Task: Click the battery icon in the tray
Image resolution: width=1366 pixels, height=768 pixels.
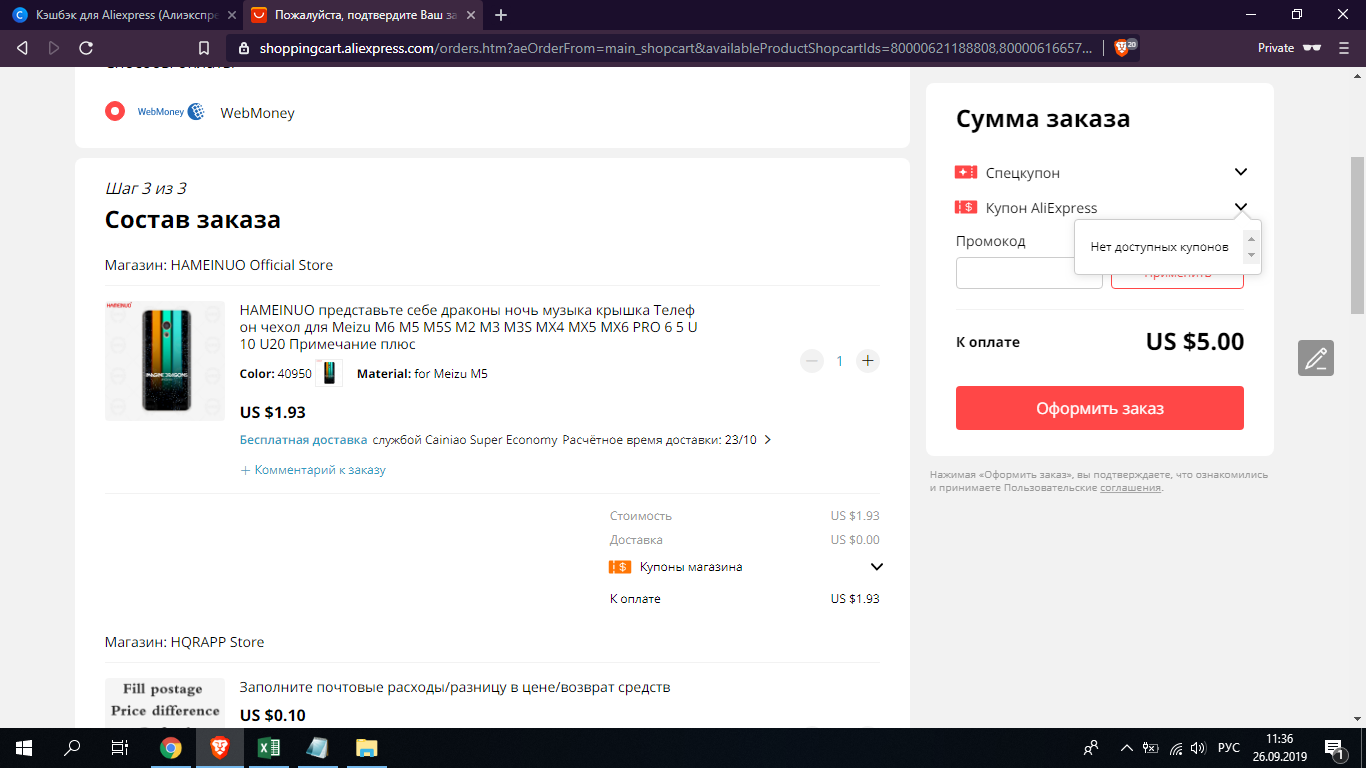Action: coord(1151,748)
